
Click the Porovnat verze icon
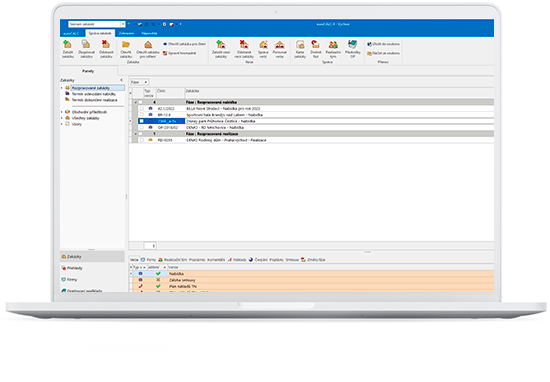pyautogui.click(x=280, y=44)
